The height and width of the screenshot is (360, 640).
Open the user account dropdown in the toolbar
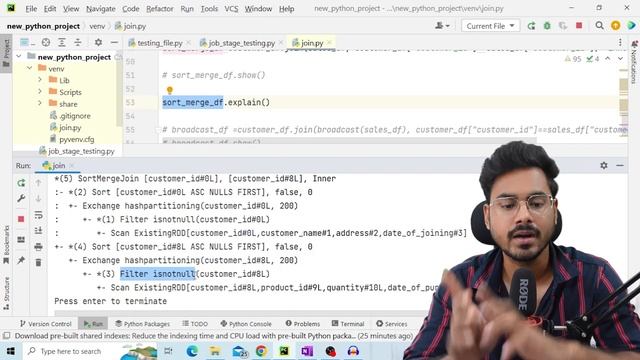click(442, 26)
